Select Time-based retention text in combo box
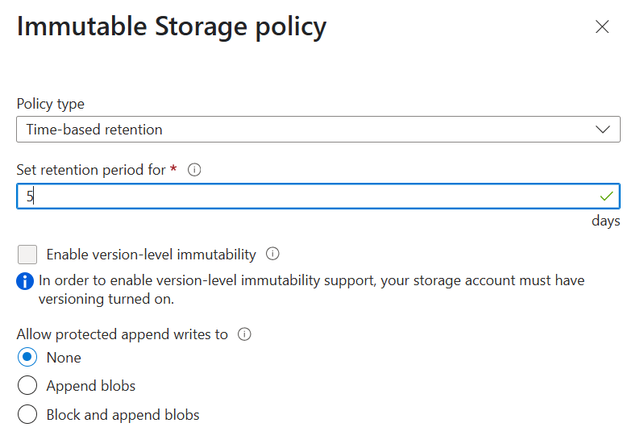The height and width of the screenshot is (443, 640). pos(94,129)
